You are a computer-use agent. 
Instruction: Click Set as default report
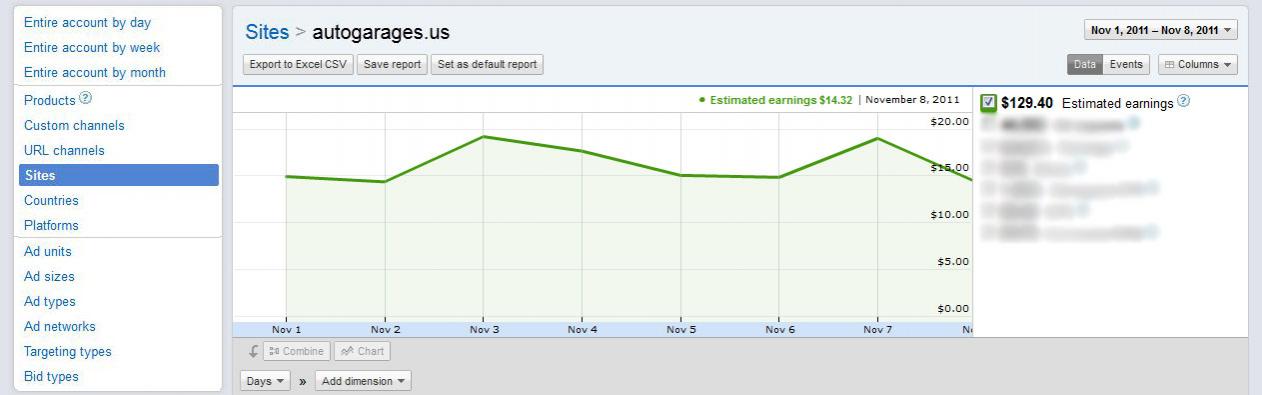tap(487, 64)
